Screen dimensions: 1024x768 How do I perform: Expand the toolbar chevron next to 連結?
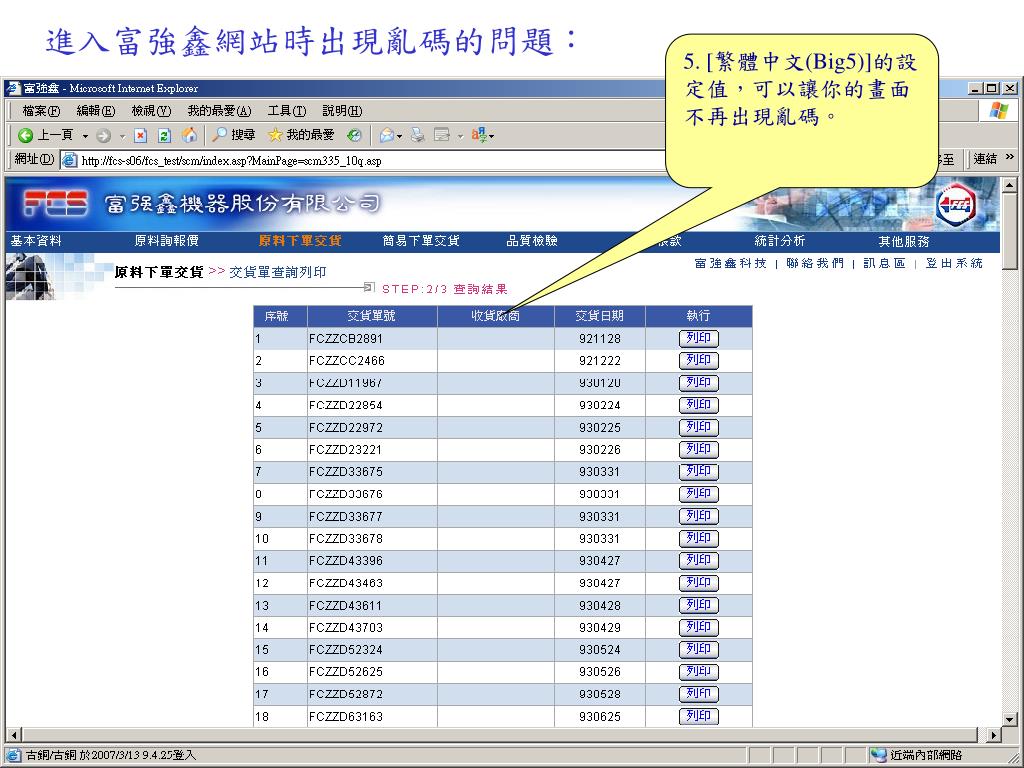click(x=1010, y=157)
